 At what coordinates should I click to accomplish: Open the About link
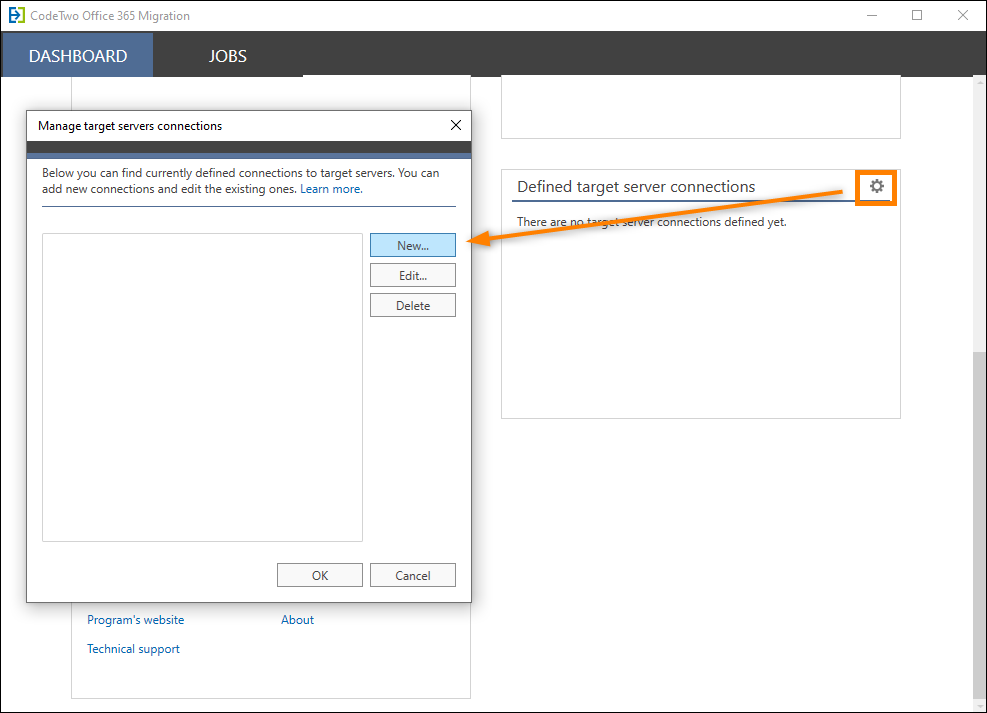297,620
